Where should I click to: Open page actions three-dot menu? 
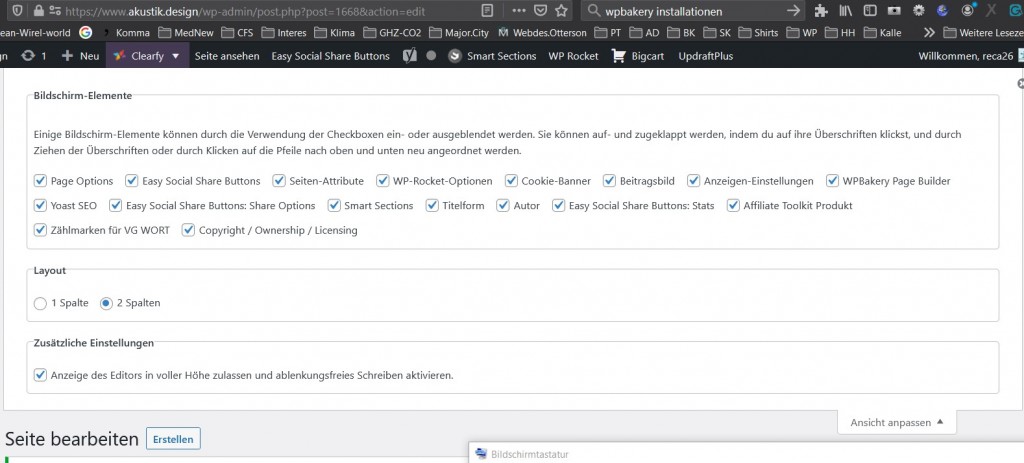pyautogui.click(x=519, y=10)
